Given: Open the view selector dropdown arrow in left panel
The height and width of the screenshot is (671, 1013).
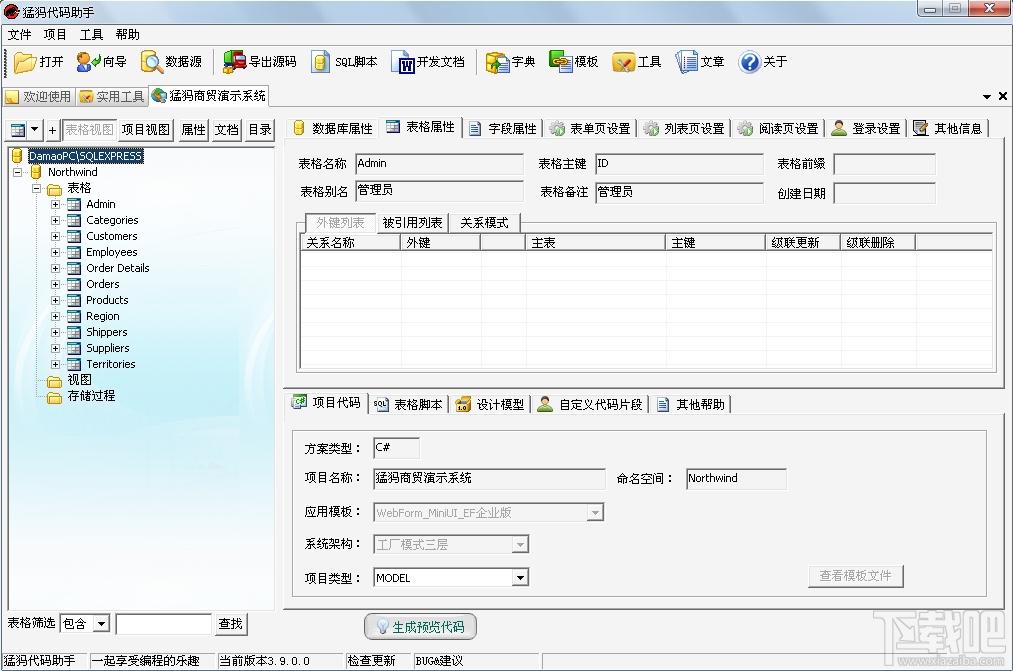Looking at the screenshot, I should click(35, 129).
